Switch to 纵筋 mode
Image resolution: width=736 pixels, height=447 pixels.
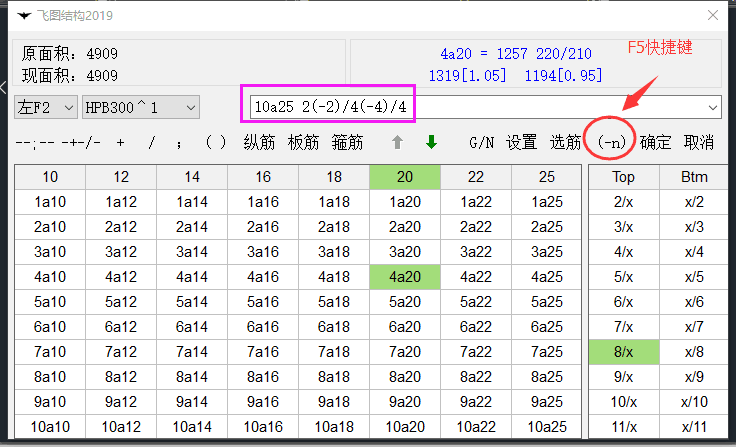[x=259, y=142]
